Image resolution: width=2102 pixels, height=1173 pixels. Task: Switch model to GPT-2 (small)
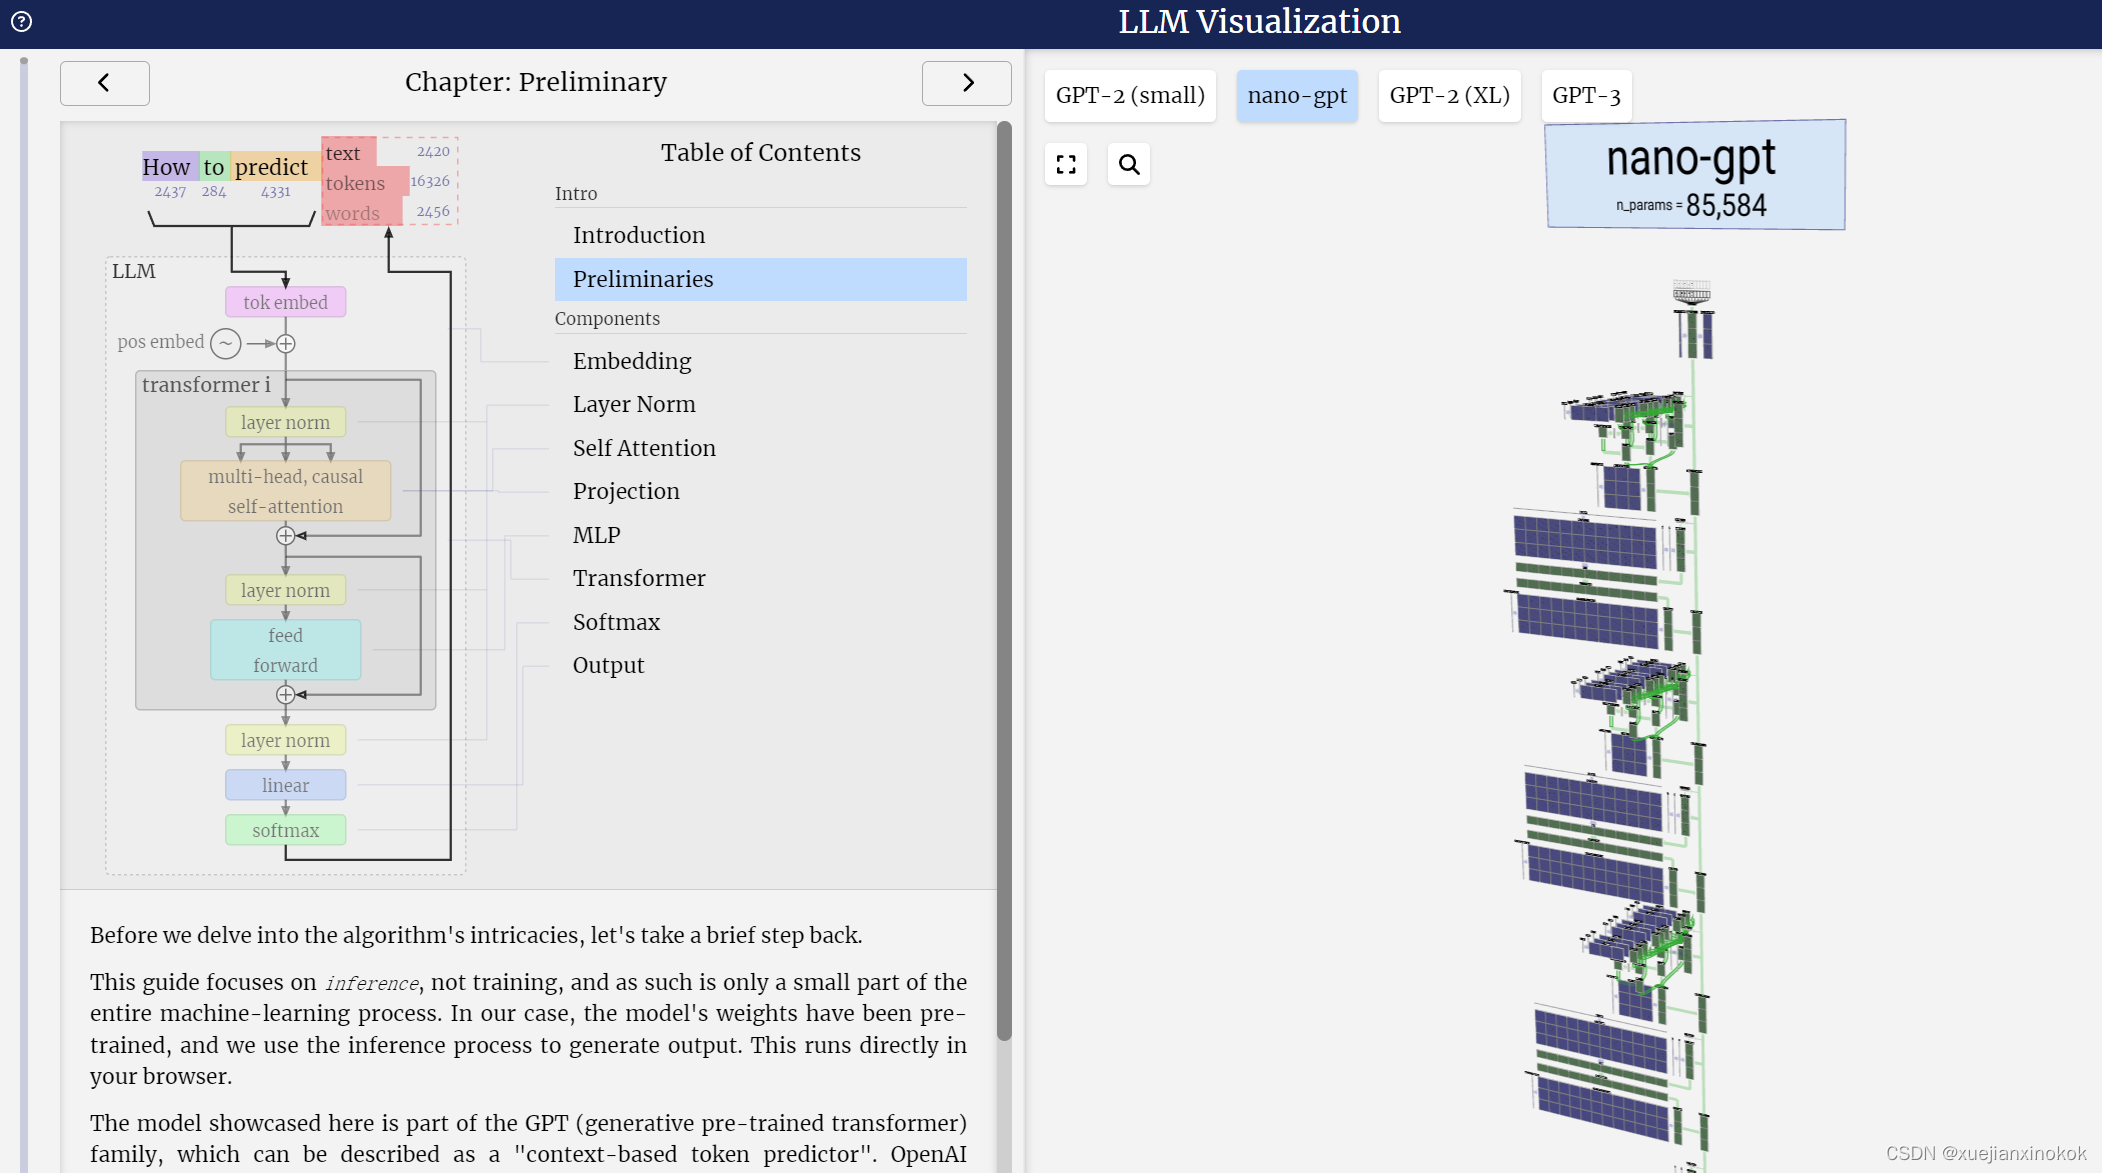coord(1130,96)
